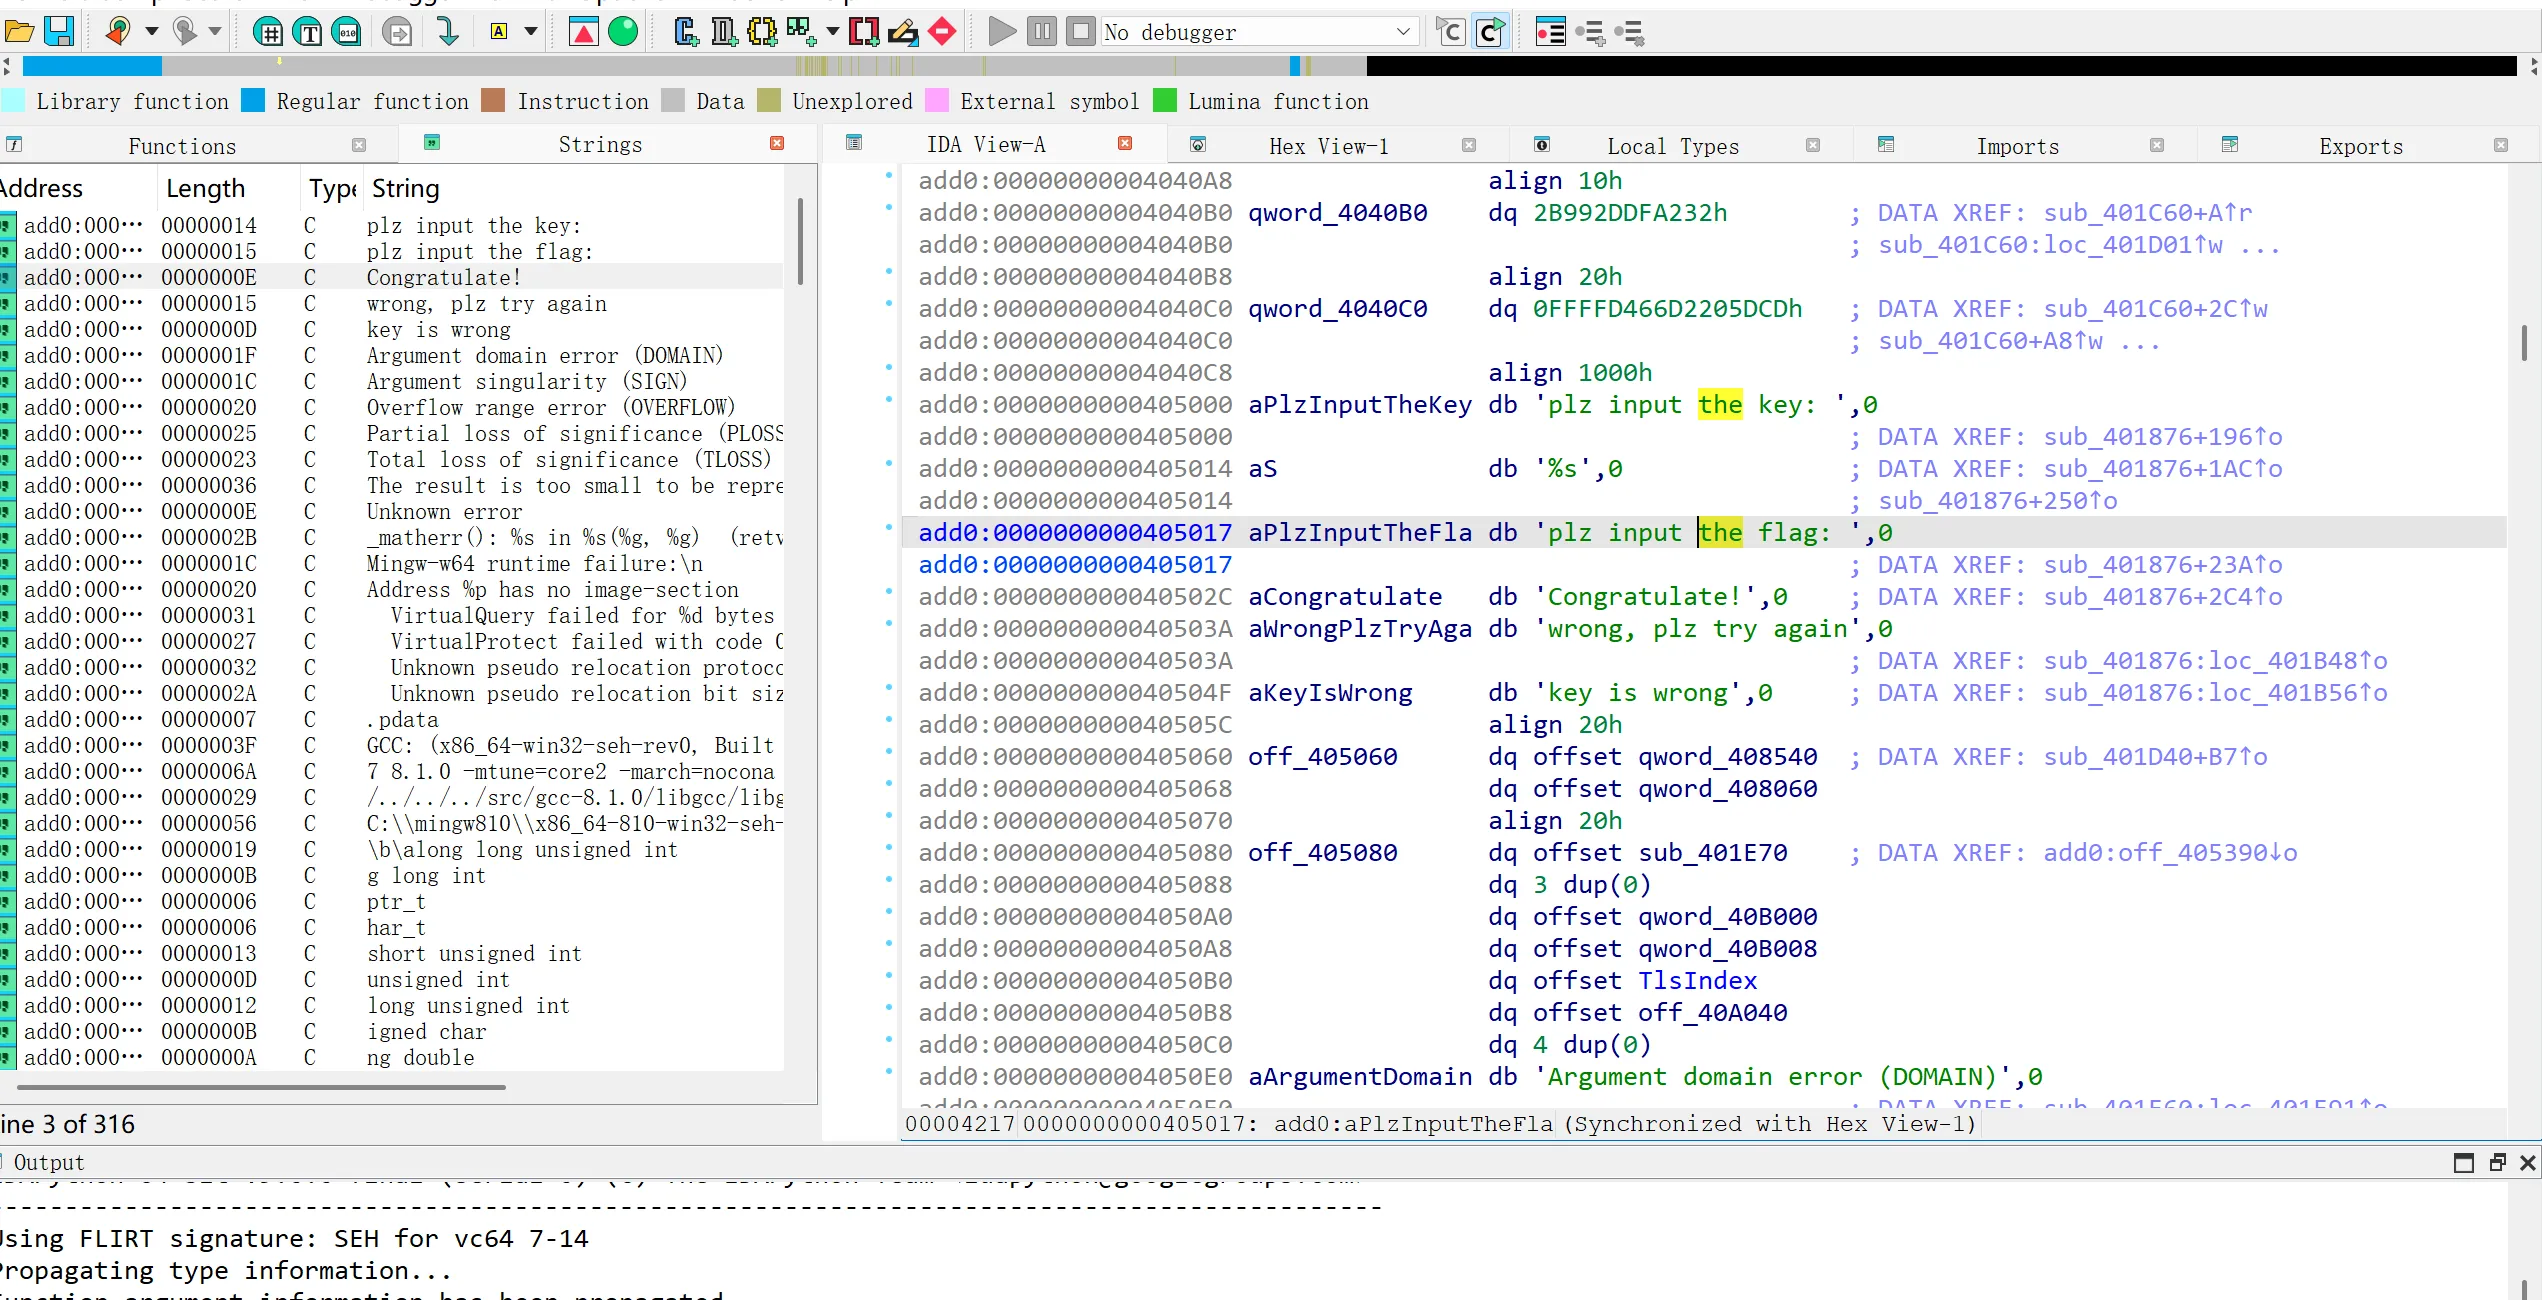Open the No debugger dropdown

click(x=1403, y=32)
